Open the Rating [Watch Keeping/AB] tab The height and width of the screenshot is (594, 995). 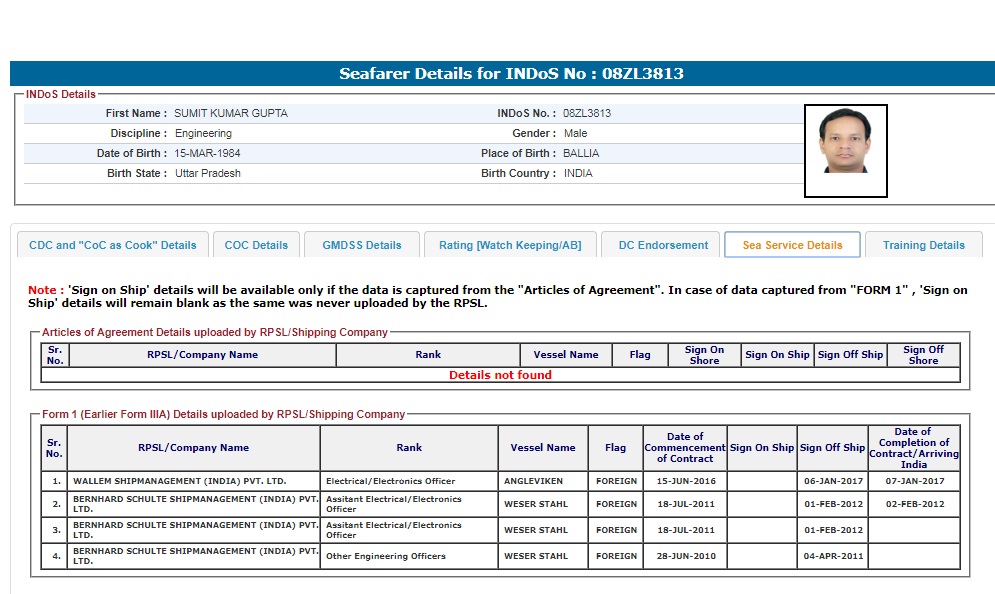click(x=510, y=245)
